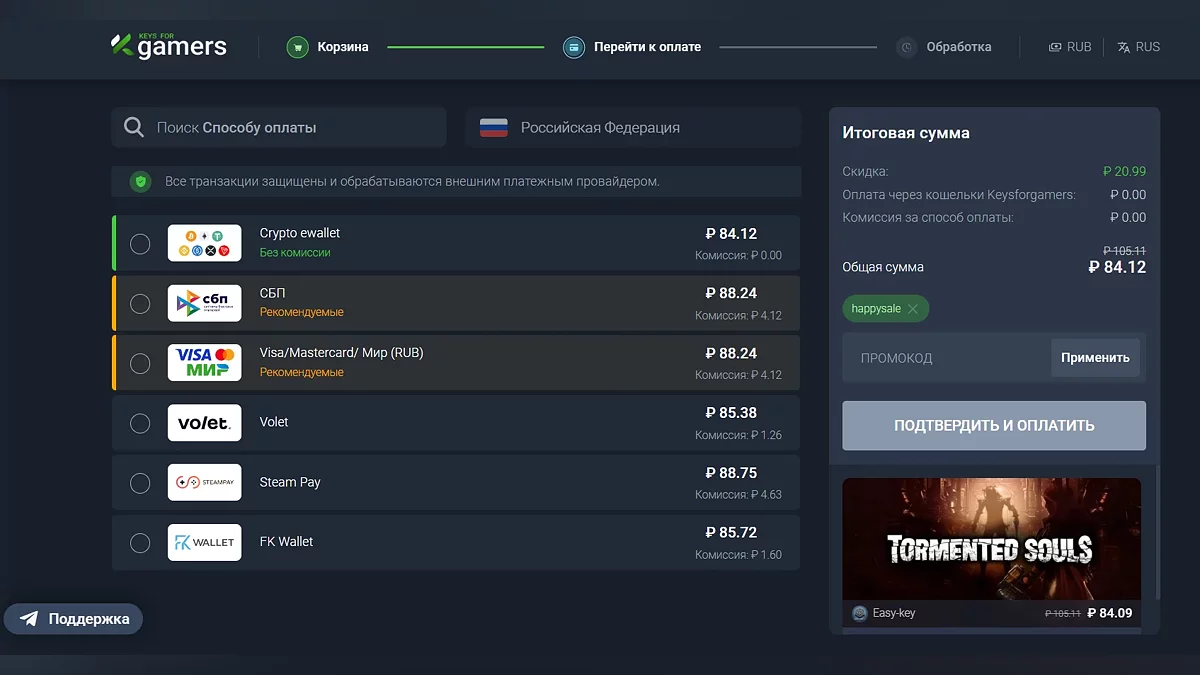Click the green cart step icon

point(297,47)
